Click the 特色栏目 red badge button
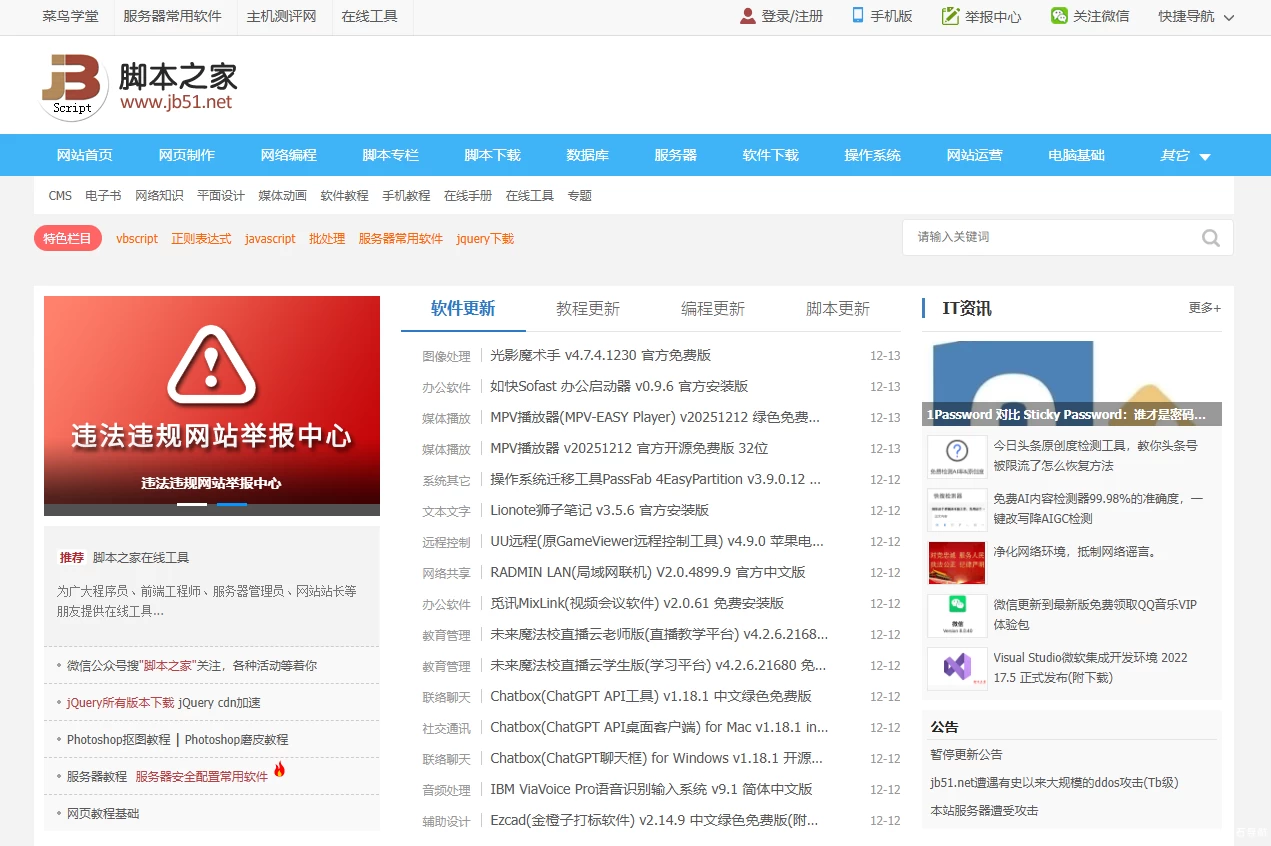The height and width of the screenshot is (846, 1271). pos(68,239)
